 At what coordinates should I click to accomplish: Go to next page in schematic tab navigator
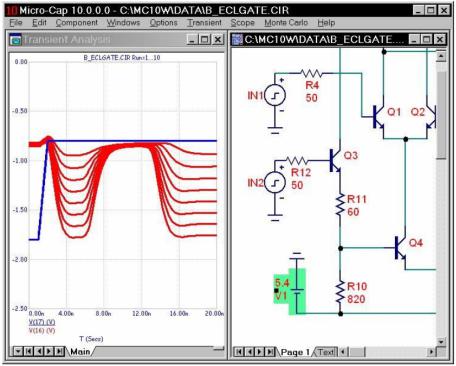[260, 352]
